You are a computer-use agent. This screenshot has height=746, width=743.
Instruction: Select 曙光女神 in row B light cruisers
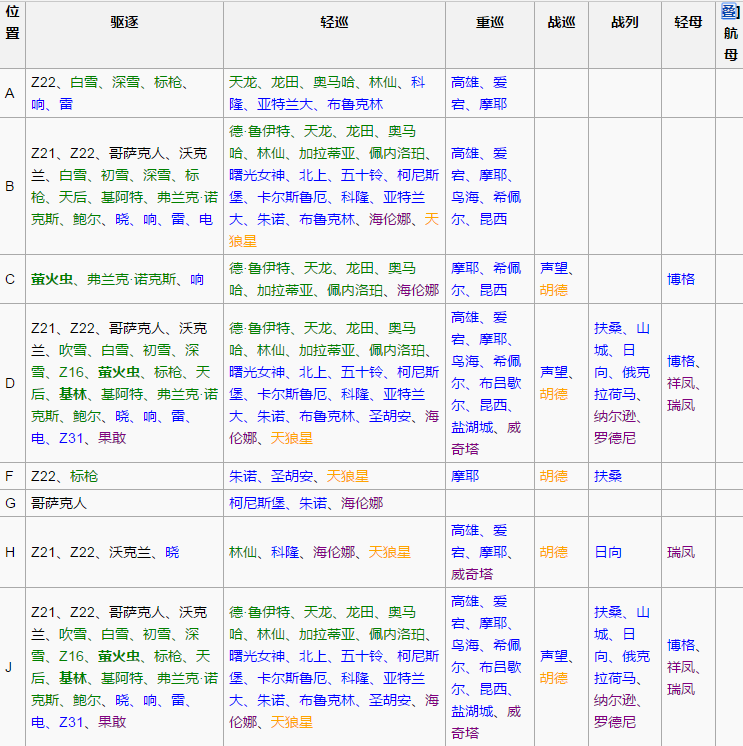[257, 175]
